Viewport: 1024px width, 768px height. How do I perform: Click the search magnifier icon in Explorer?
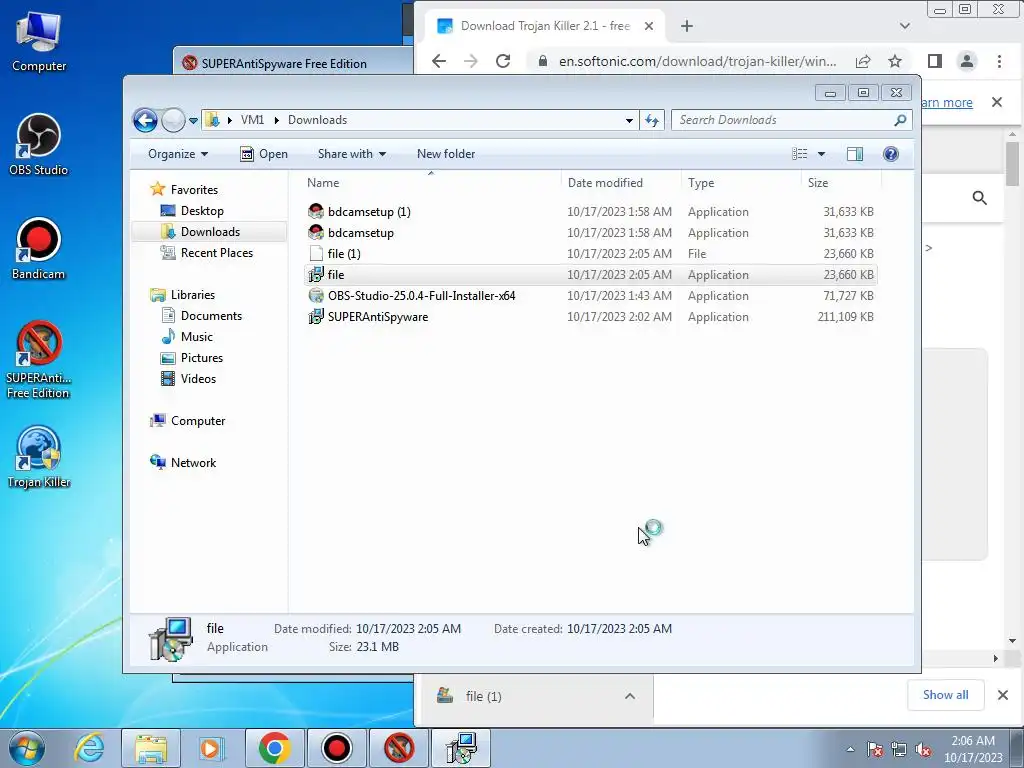point(901,120)
